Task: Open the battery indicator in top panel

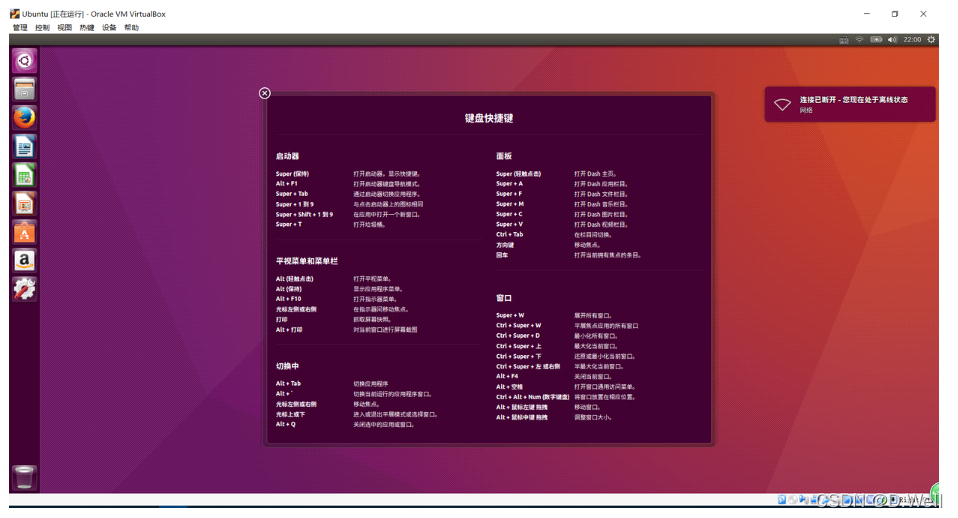Action: point(876,40)
